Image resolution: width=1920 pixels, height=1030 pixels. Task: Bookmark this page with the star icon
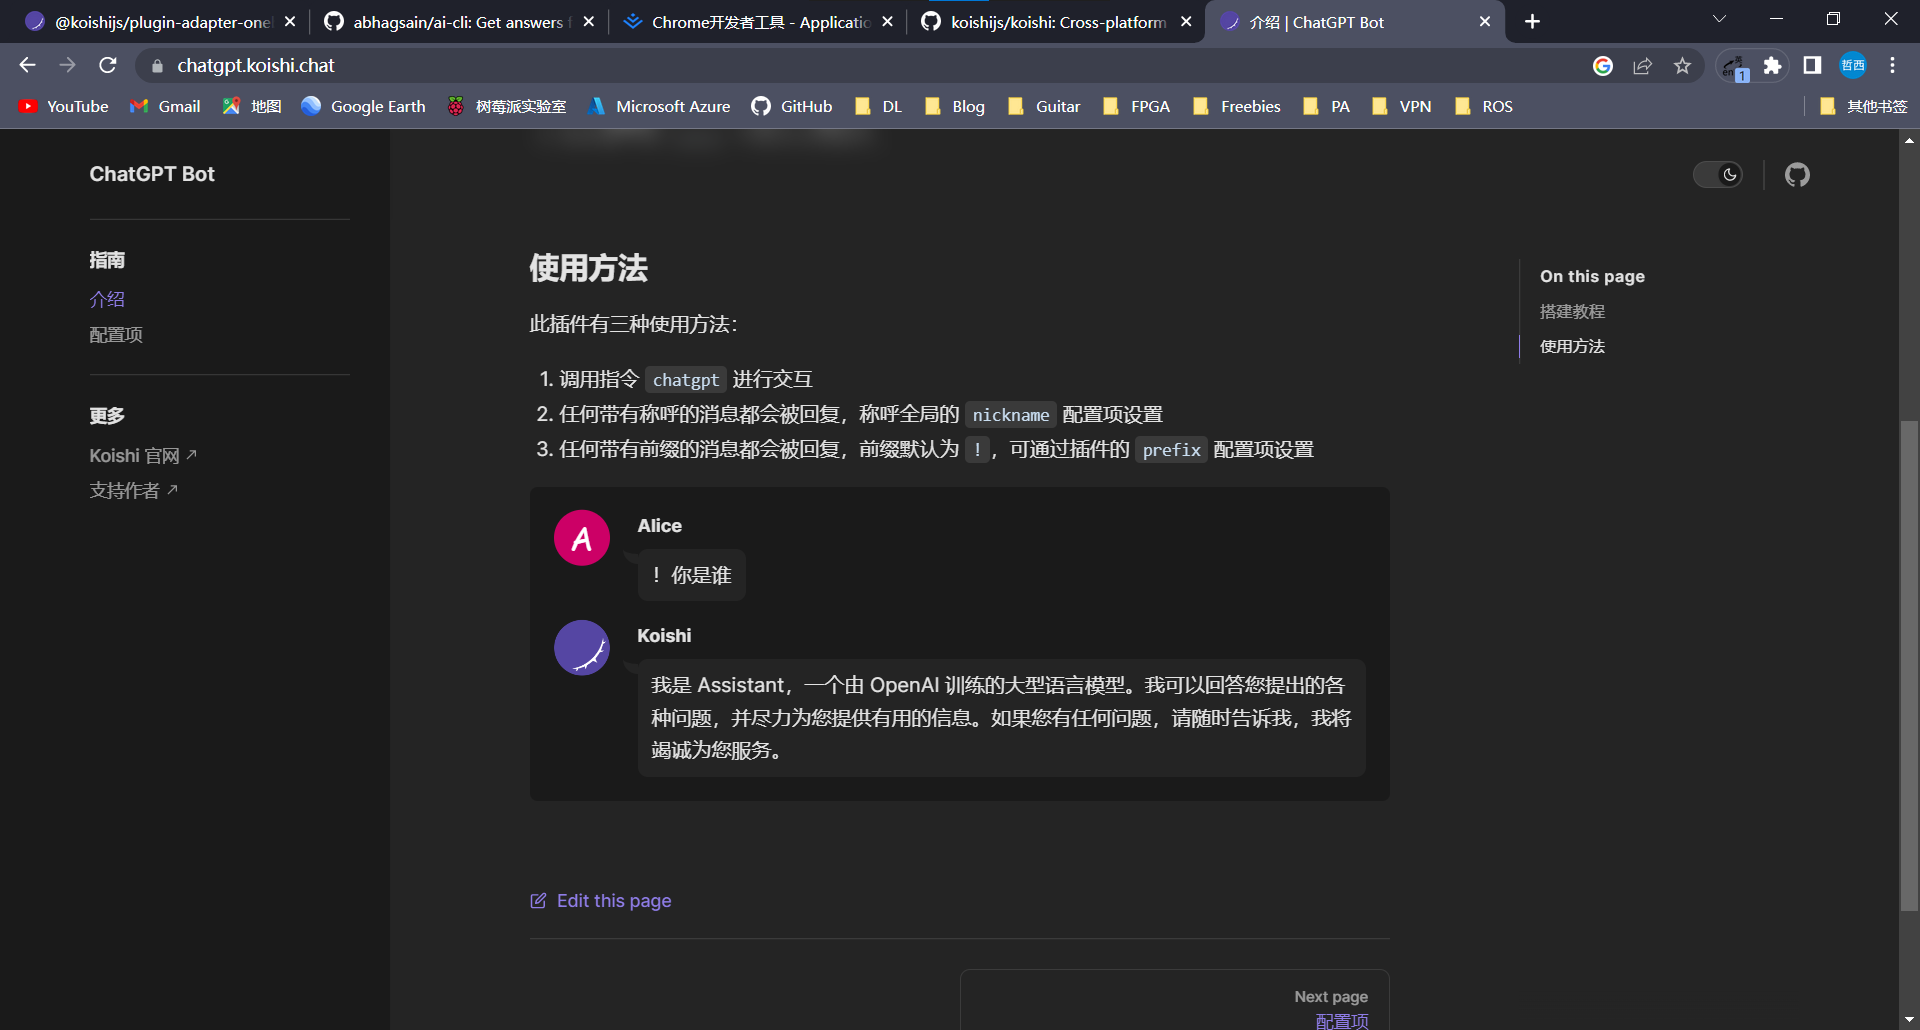[1683, 66]
